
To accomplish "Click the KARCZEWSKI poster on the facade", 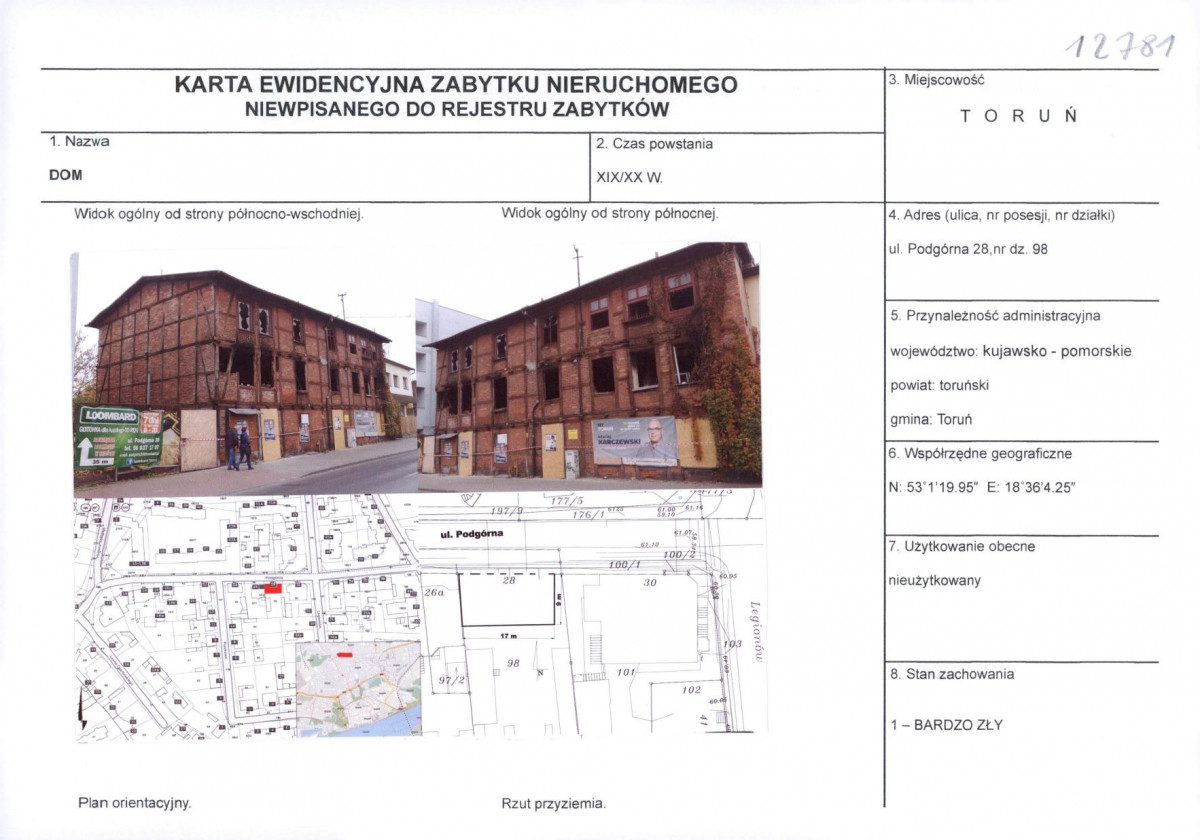I will [x=635, y=440].
